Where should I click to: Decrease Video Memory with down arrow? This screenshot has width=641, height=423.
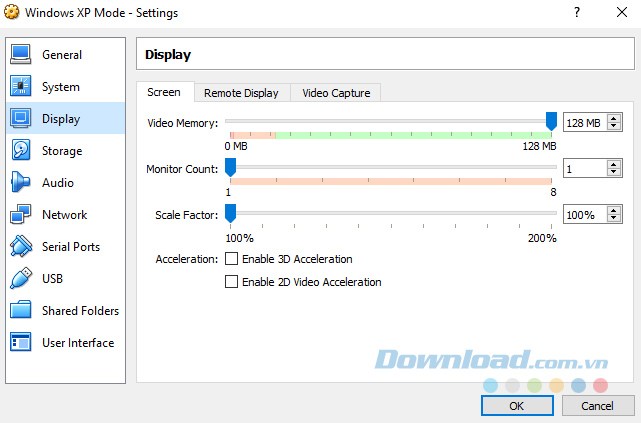pyautogui.click(x=614, y=126)
